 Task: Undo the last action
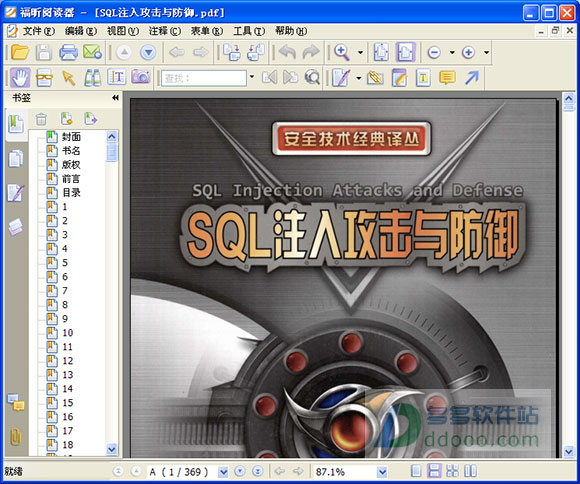coord(287,52)
